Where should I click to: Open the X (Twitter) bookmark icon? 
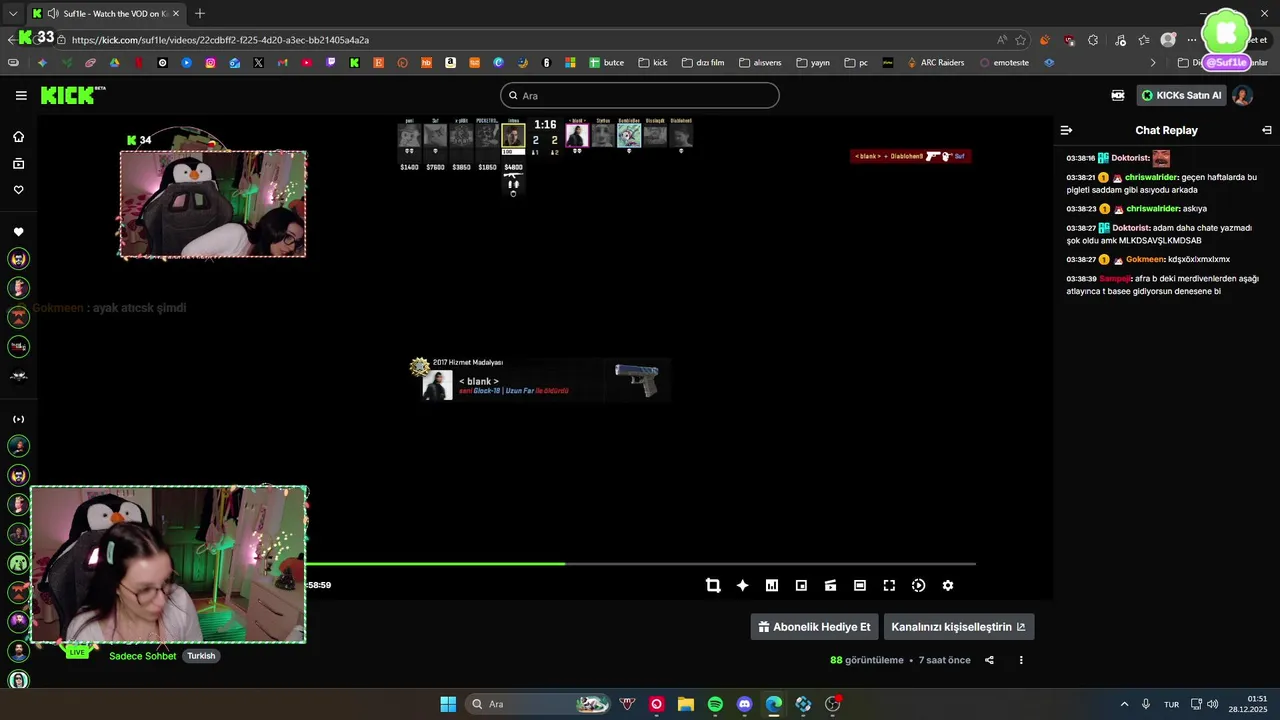click(258, 62)
